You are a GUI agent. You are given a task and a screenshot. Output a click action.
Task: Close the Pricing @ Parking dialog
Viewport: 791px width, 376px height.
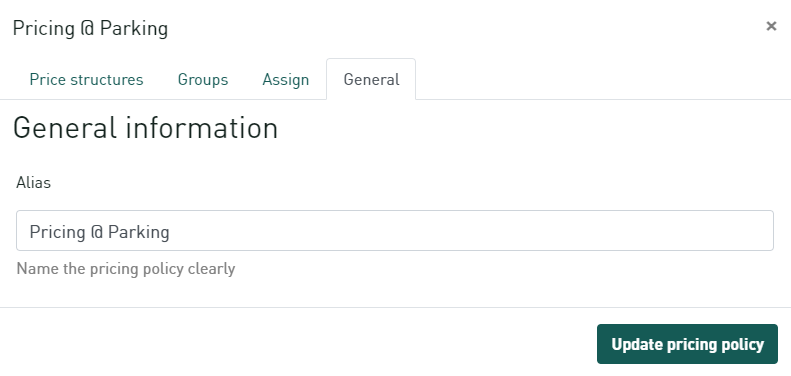click(771, 26)
